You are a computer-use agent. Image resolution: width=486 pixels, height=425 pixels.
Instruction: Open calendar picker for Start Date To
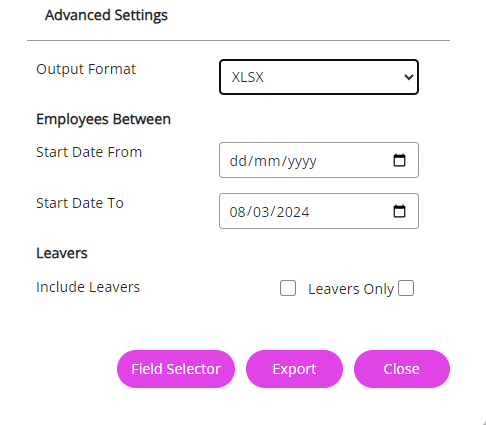[x=399, y=211]
